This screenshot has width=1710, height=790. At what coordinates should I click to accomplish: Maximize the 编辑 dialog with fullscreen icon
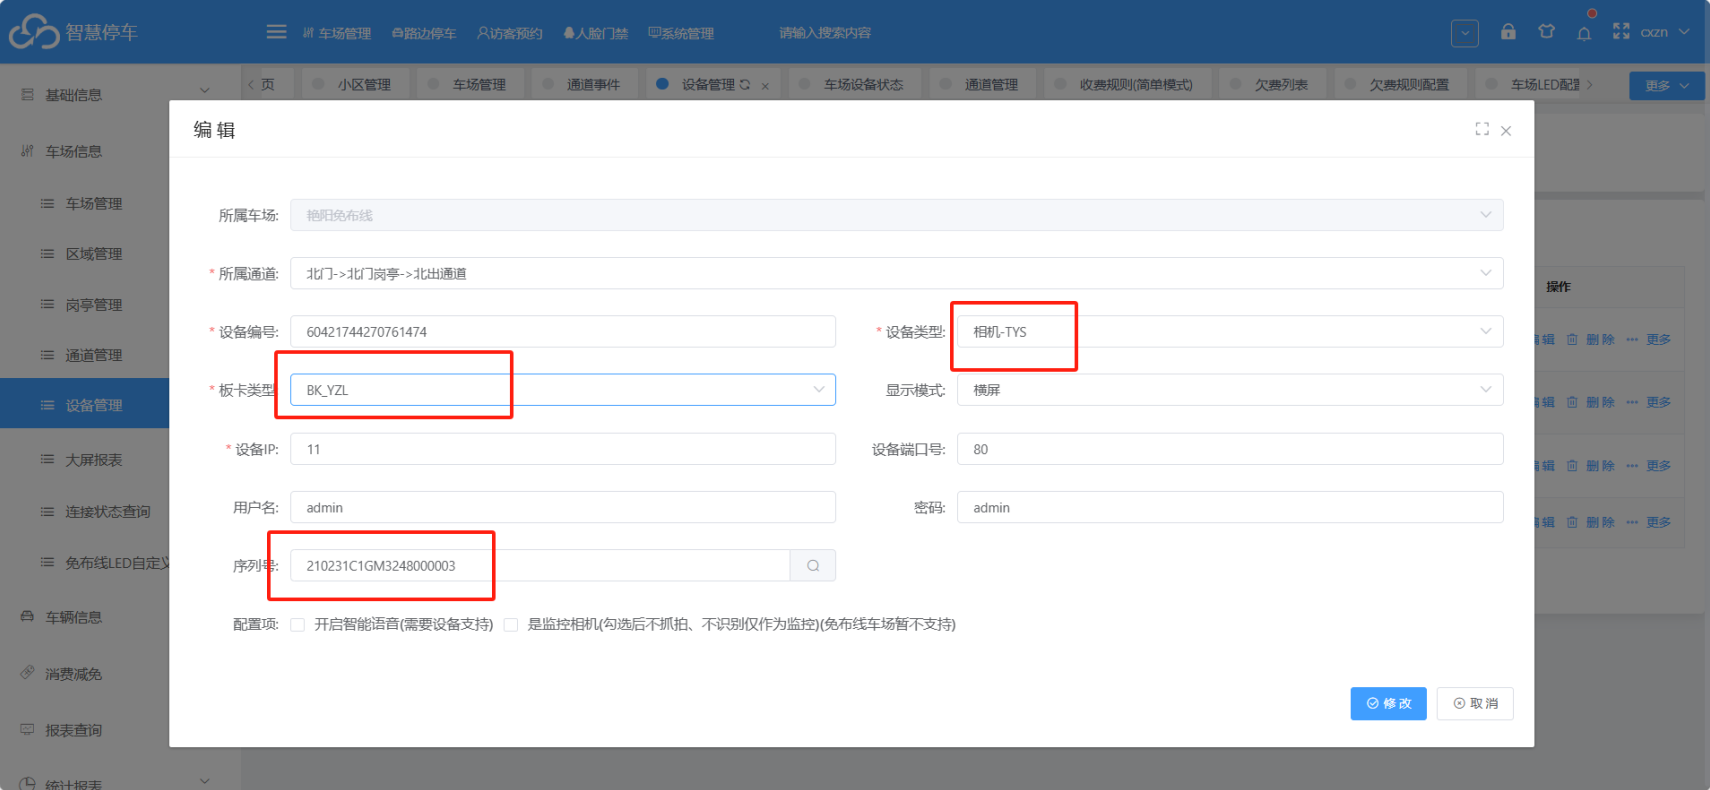tap(1482, 129)
